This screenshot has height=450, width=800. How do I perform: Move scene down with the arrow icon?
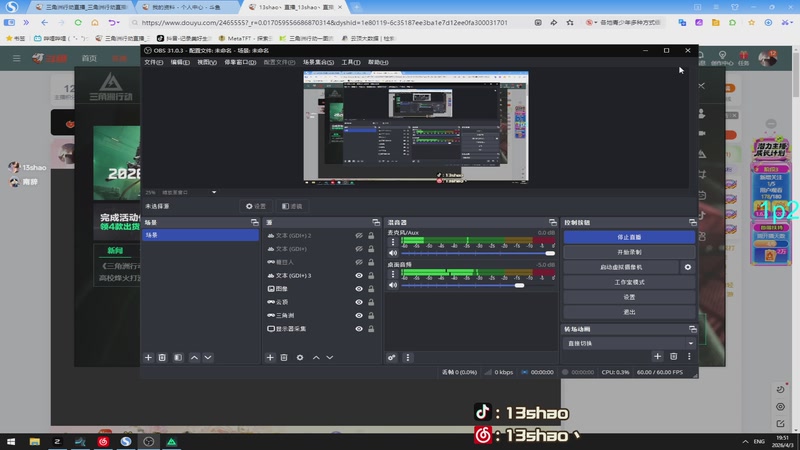coord(208,358)
